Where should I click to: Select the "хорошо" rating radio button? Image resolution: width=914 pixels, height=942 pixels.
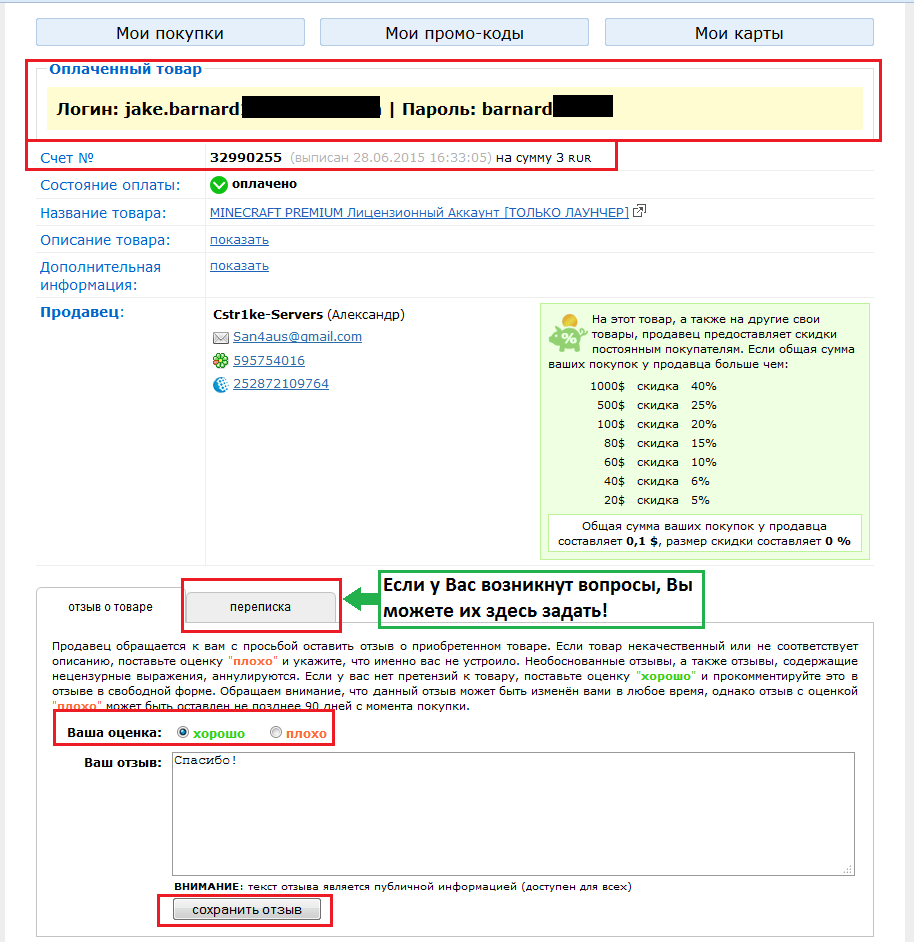pos(182,732)
